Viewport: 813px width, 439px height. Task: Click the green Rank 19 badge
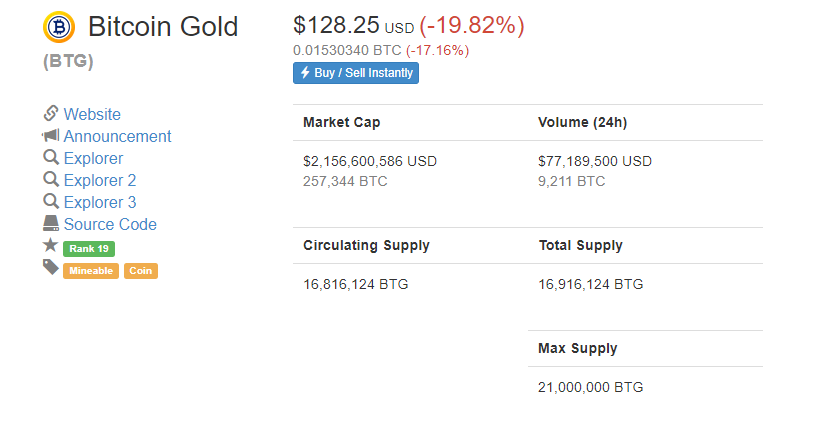[89, 249]
